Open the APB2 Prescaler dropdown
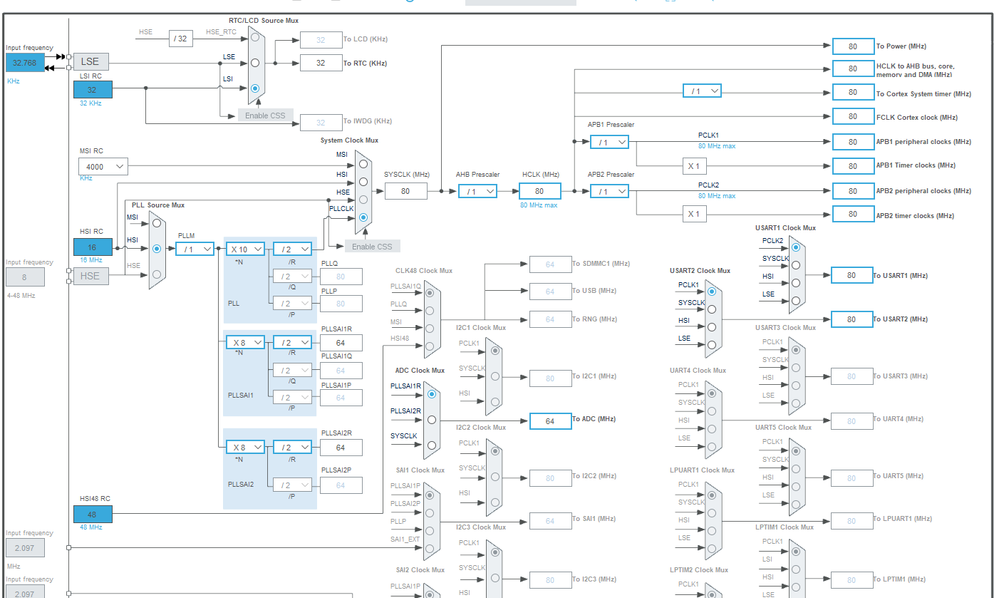 click(609, 191)
